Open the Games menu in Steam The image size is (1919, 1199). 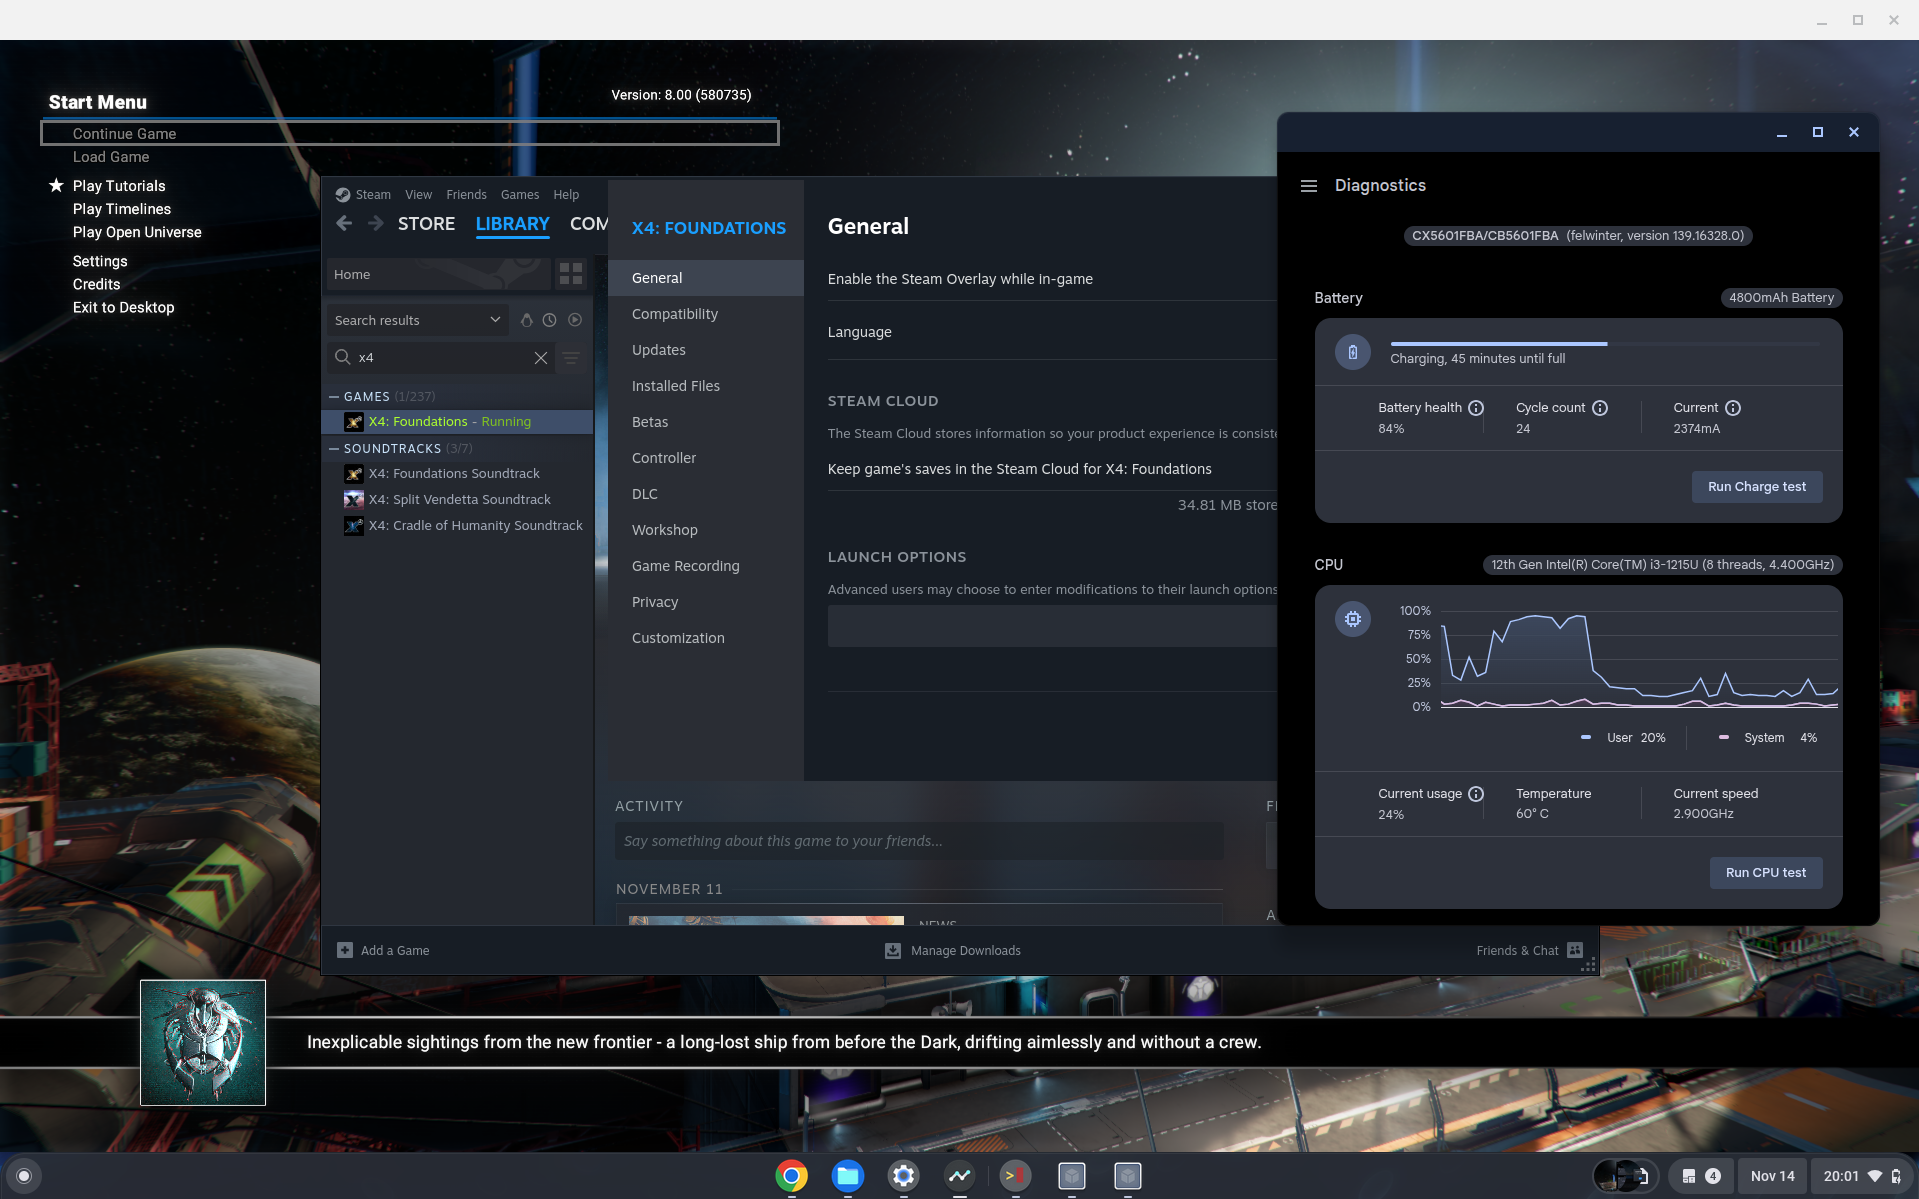tap(520, 195)
